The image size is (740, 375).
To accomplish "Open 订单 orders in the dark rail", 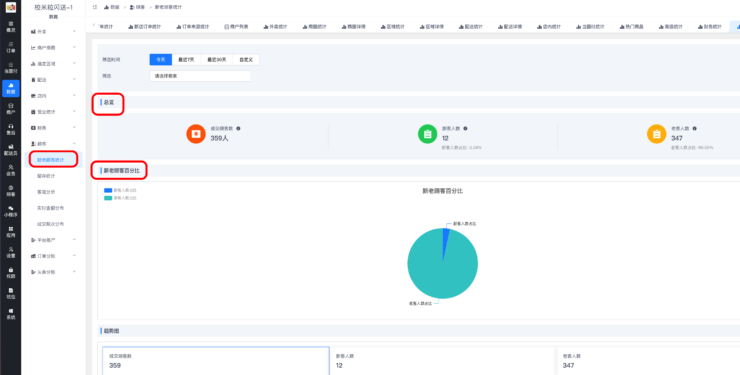I will point(10,47).
